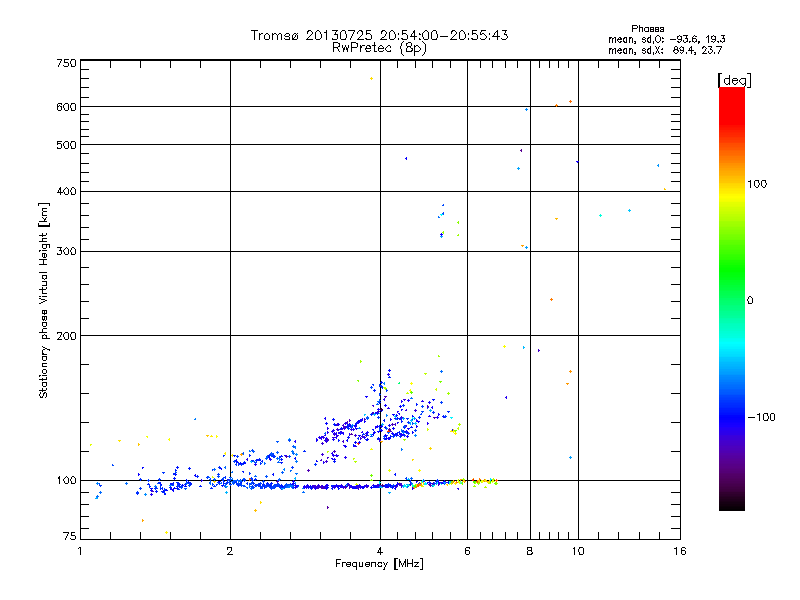Click the 'mean, sd,X: 89.4, 23.7' line
This screenshot has height=600, width=800.
[x=665, y=50]
